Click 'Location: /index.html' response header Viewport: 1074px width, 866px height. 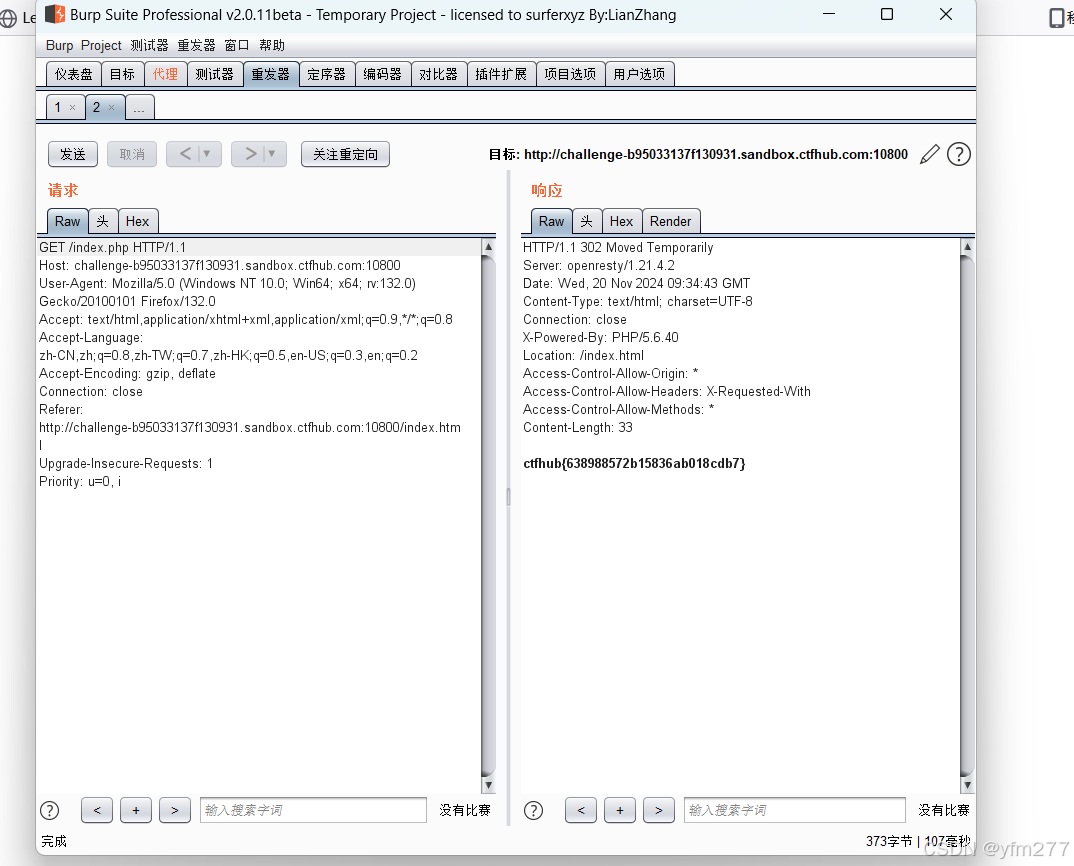(x=584, y=356)
